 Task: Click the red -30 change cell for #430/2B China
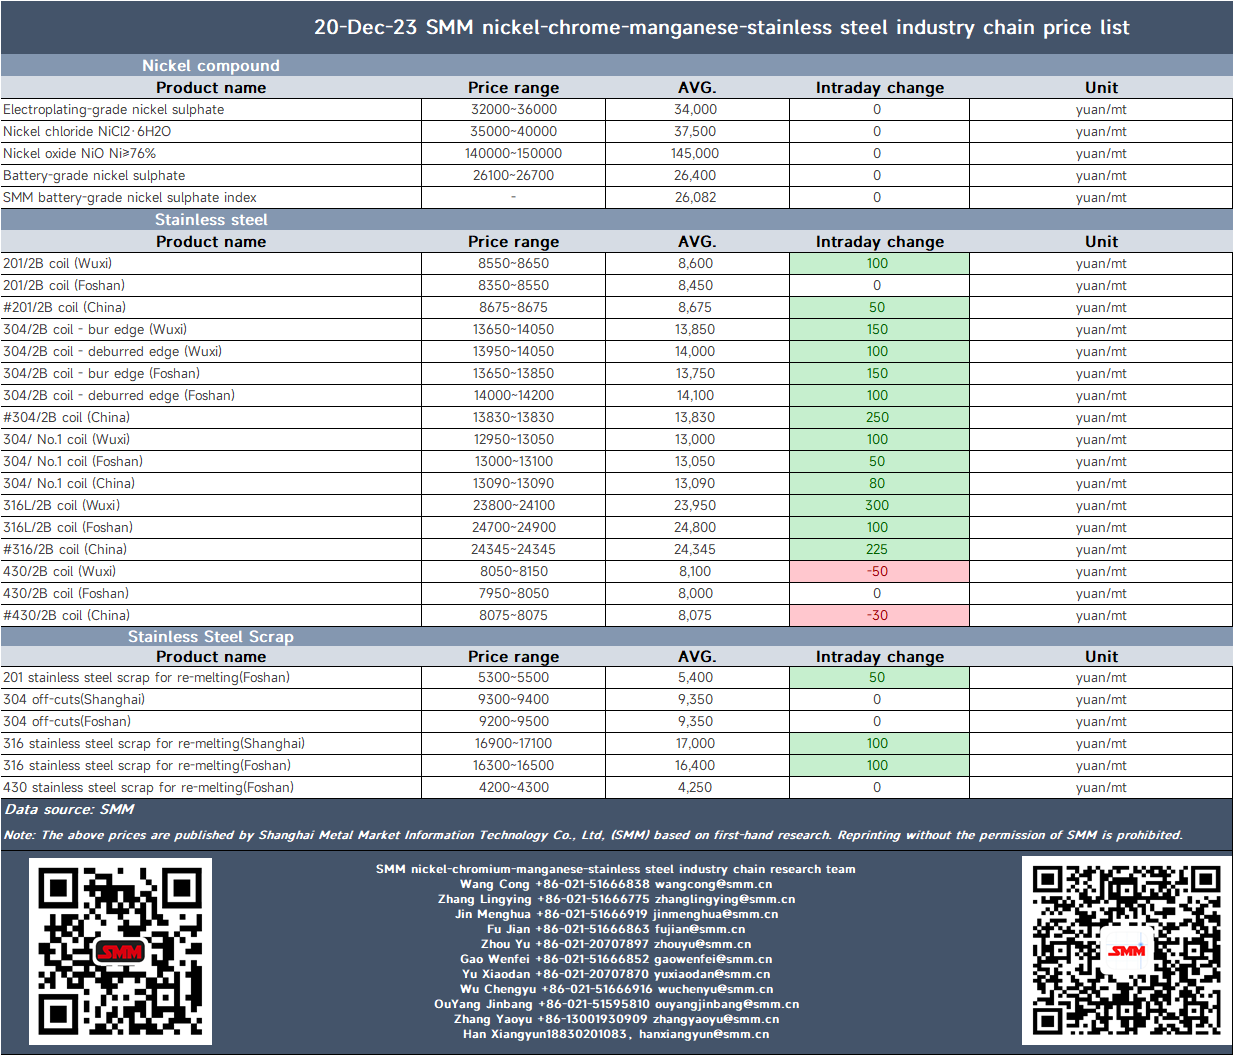click(x=879, y=615)
